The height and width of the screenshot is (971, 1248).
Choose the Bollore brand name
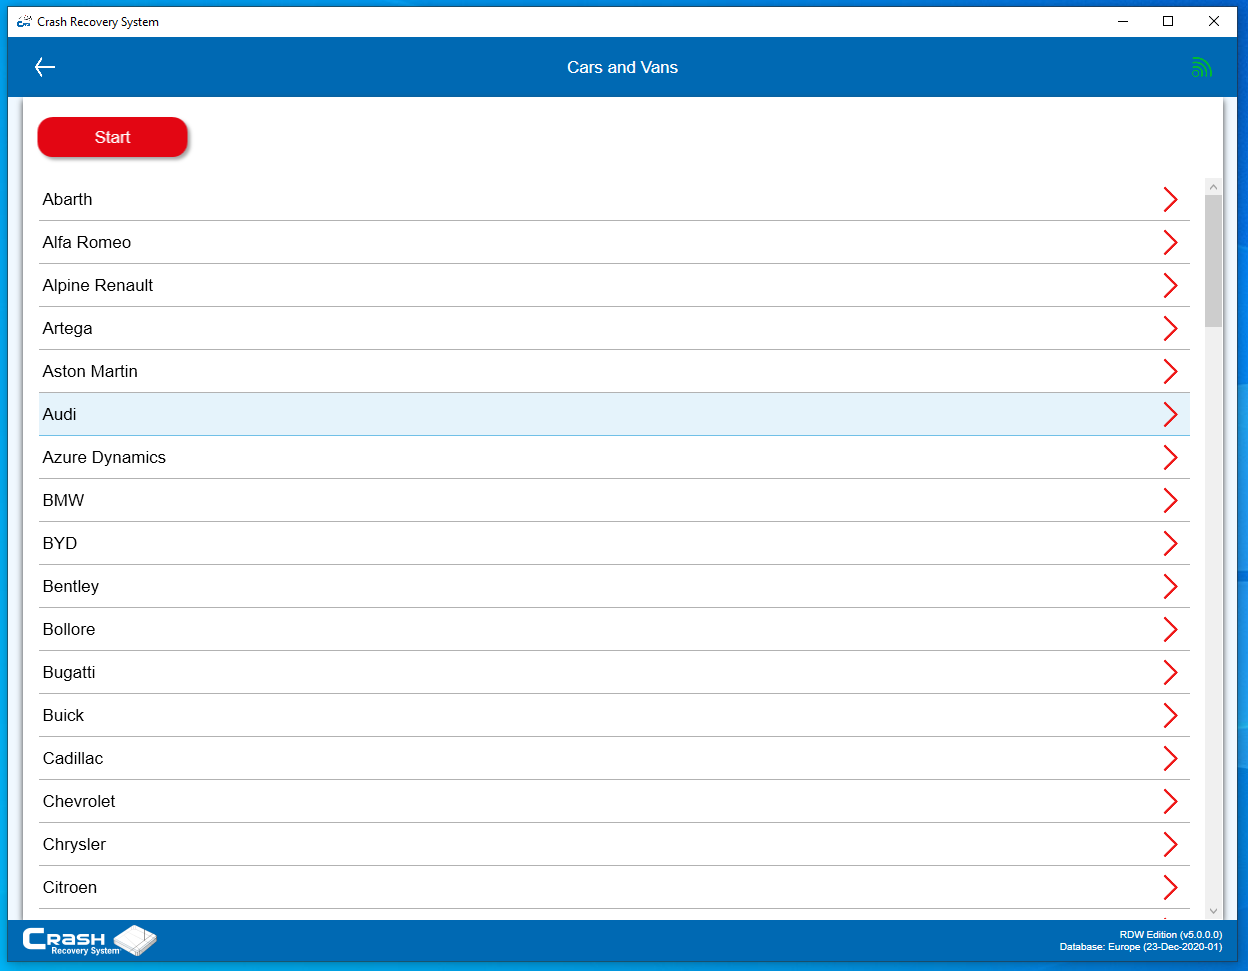(69, 629)
